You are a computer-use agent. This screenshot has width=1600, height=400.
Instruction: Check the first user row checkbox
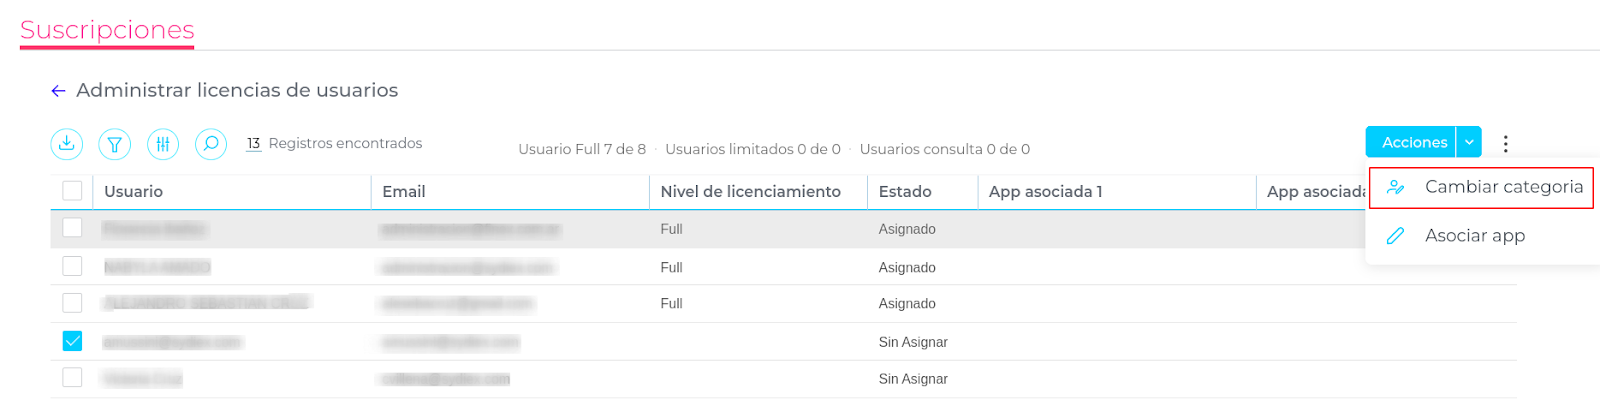72,228
